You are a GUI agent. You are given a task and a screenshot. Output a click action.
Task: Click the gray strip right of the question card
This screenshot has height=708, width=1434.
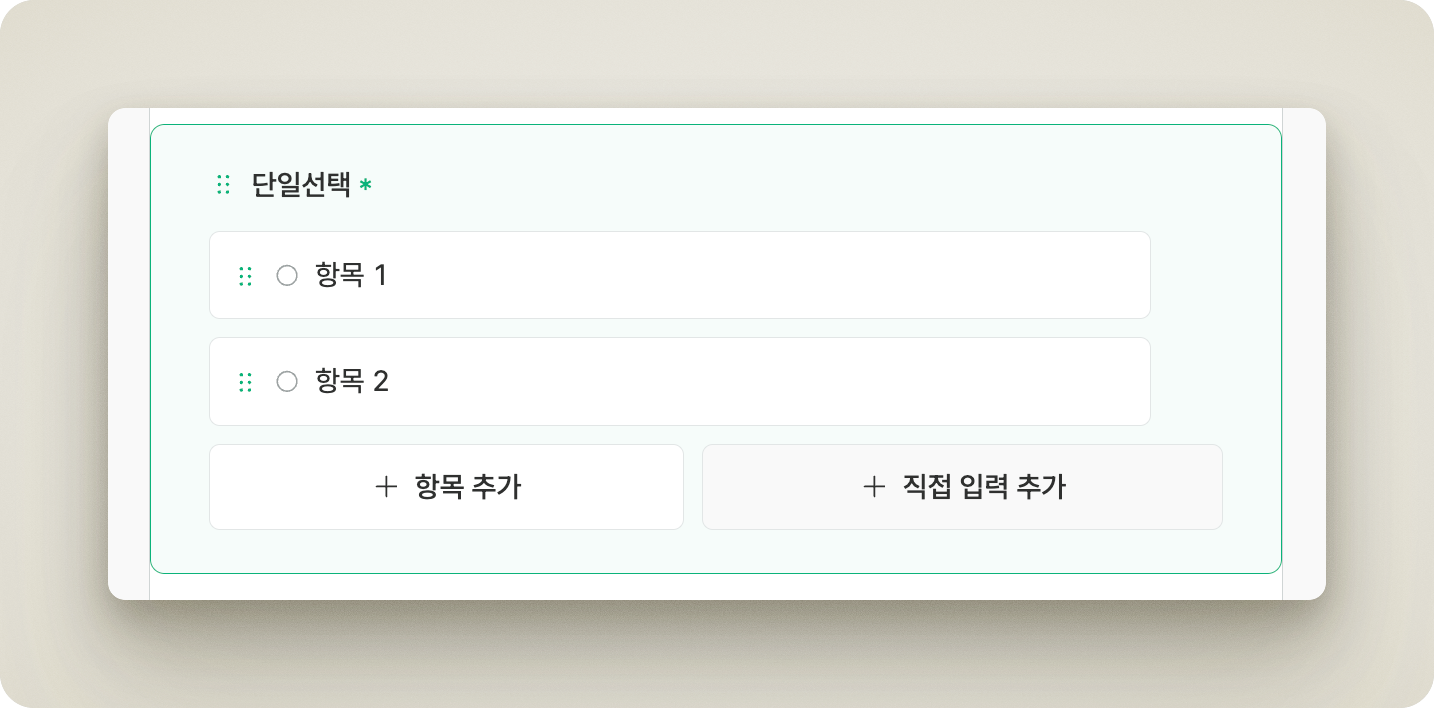coord(1304,350)
